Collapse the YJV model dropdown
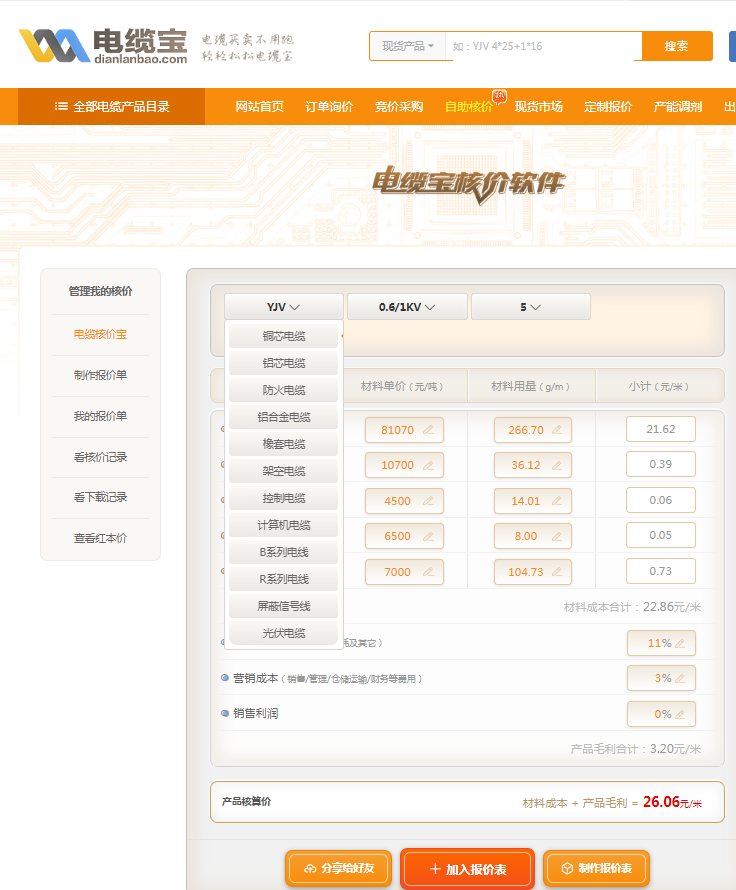The width and height of the screenshot is (736, 890). click(284, 307)
